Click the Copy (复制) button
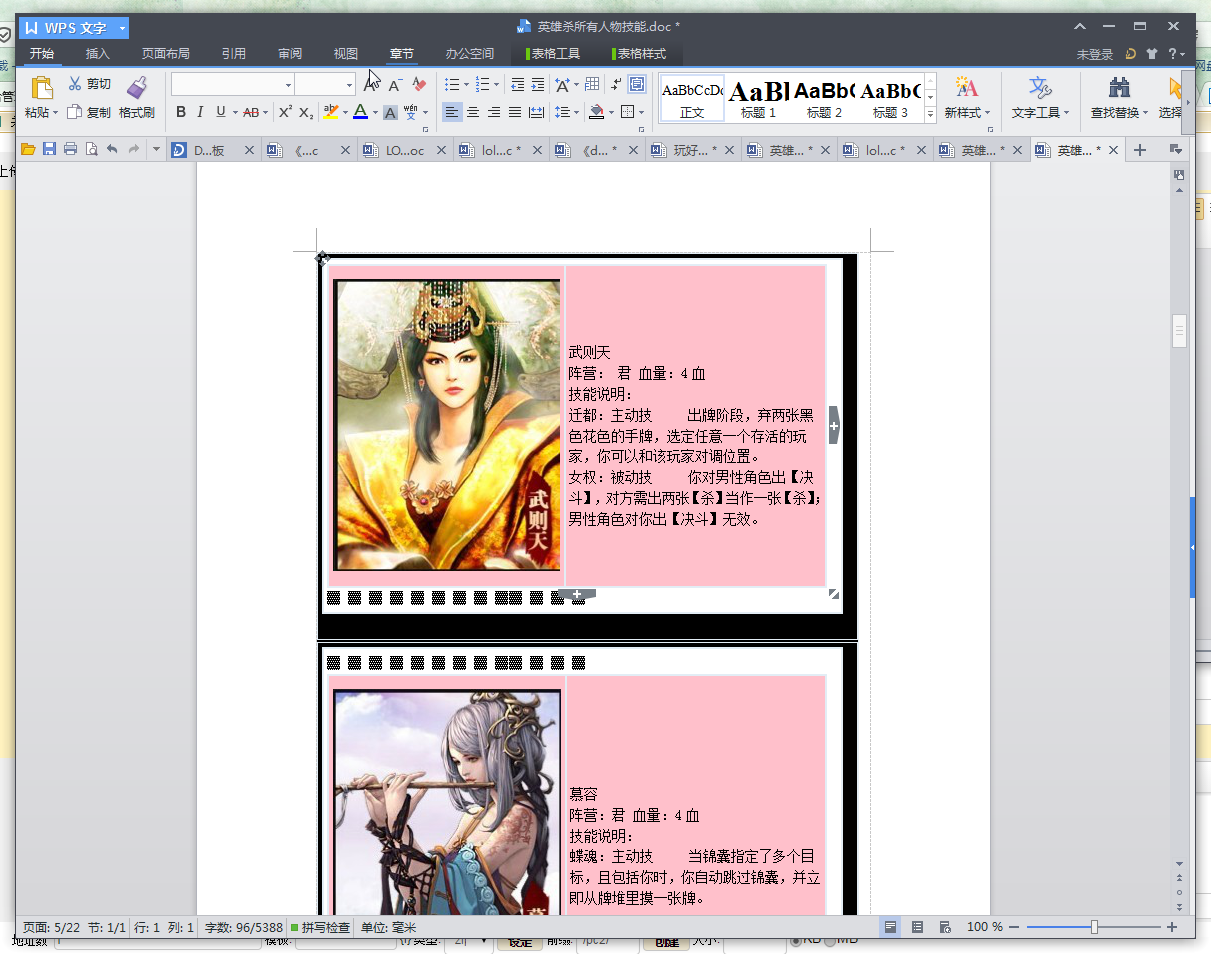 point(89,113)
